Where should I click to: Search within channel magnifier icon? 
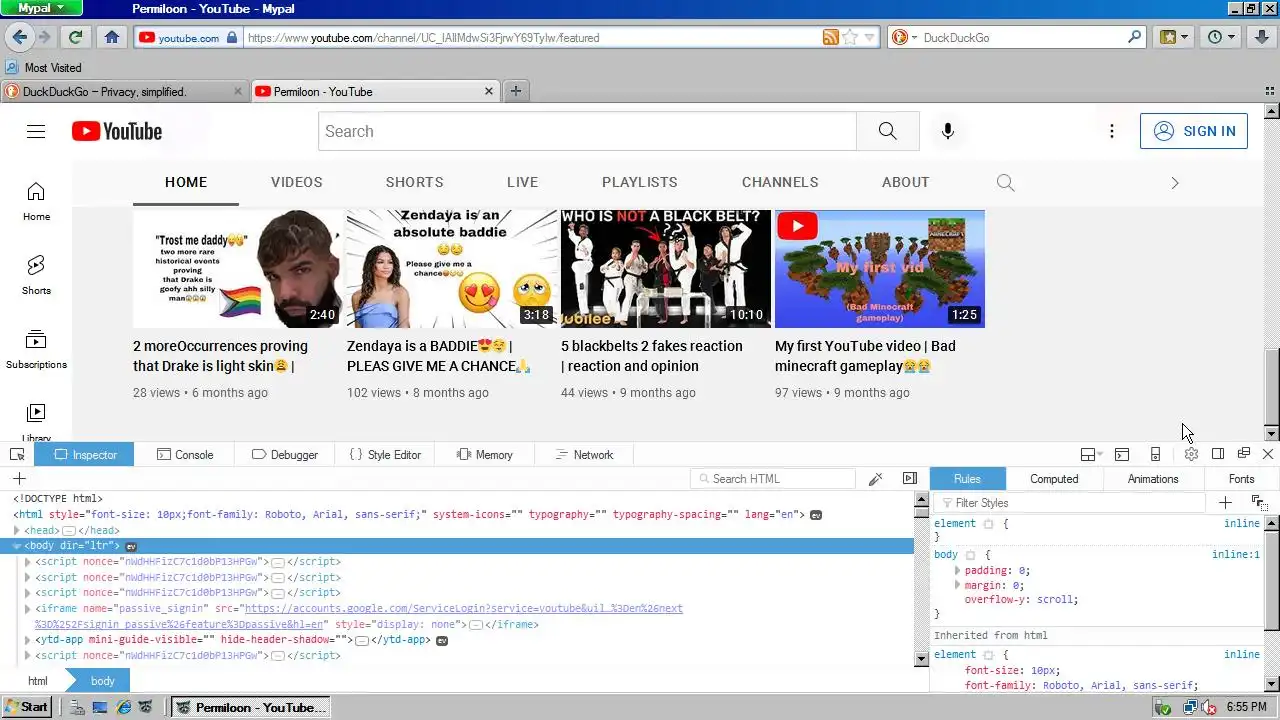tap(1005, 182)
